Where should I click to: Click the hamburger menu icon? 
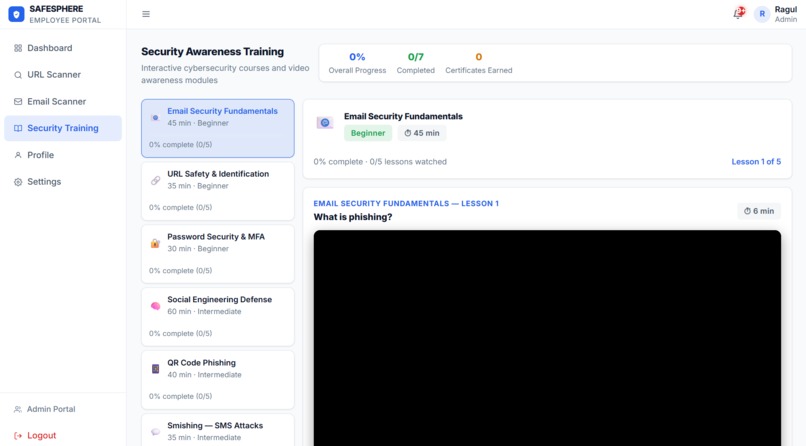coord(146,14)
